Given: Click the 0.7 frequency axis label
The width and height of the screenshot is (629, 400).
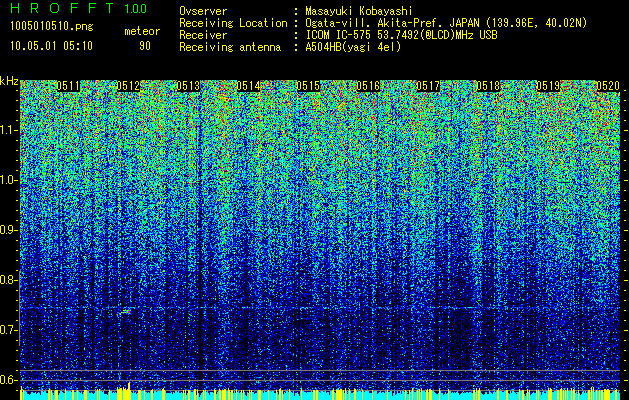Looking at the screenshot, I should [8, 330].
